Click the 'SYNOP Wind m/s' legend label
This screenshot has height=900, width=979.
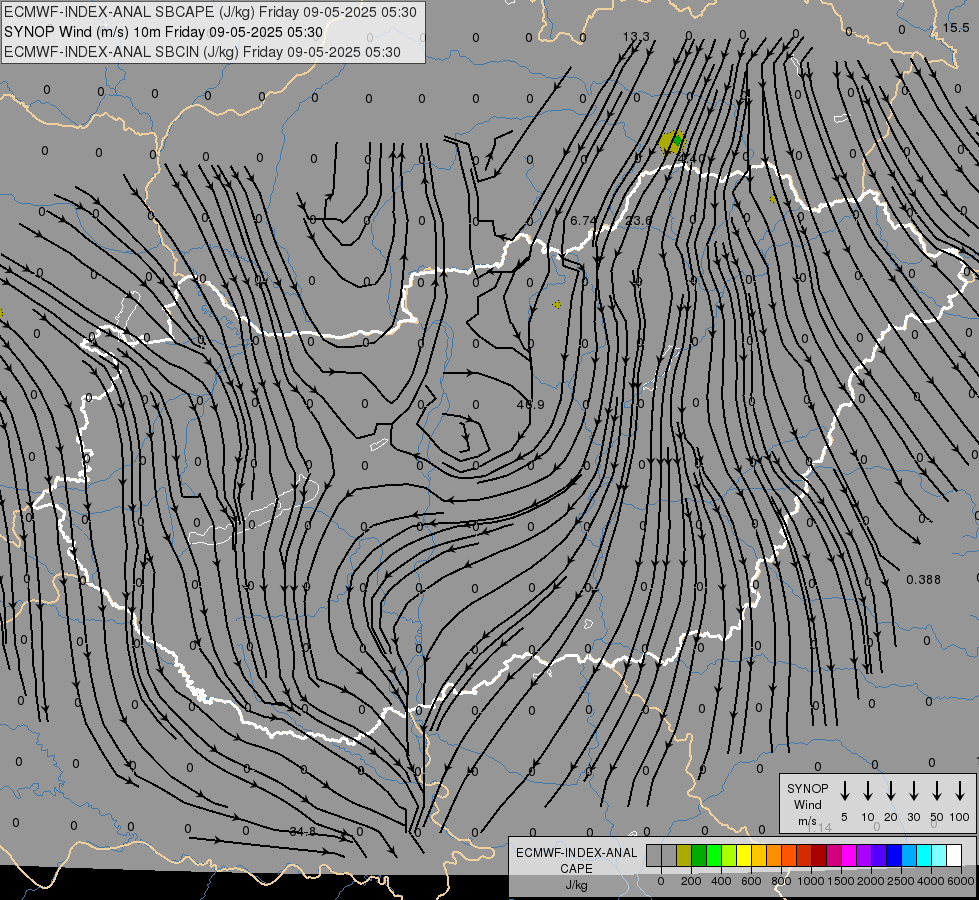click(x=807, y=805)
